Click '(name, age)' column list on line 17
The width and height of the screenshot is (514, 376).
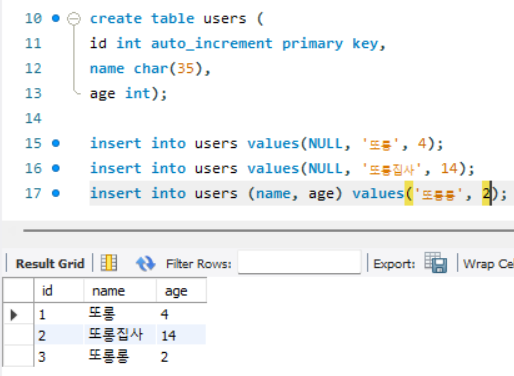[x=295, y=194]
